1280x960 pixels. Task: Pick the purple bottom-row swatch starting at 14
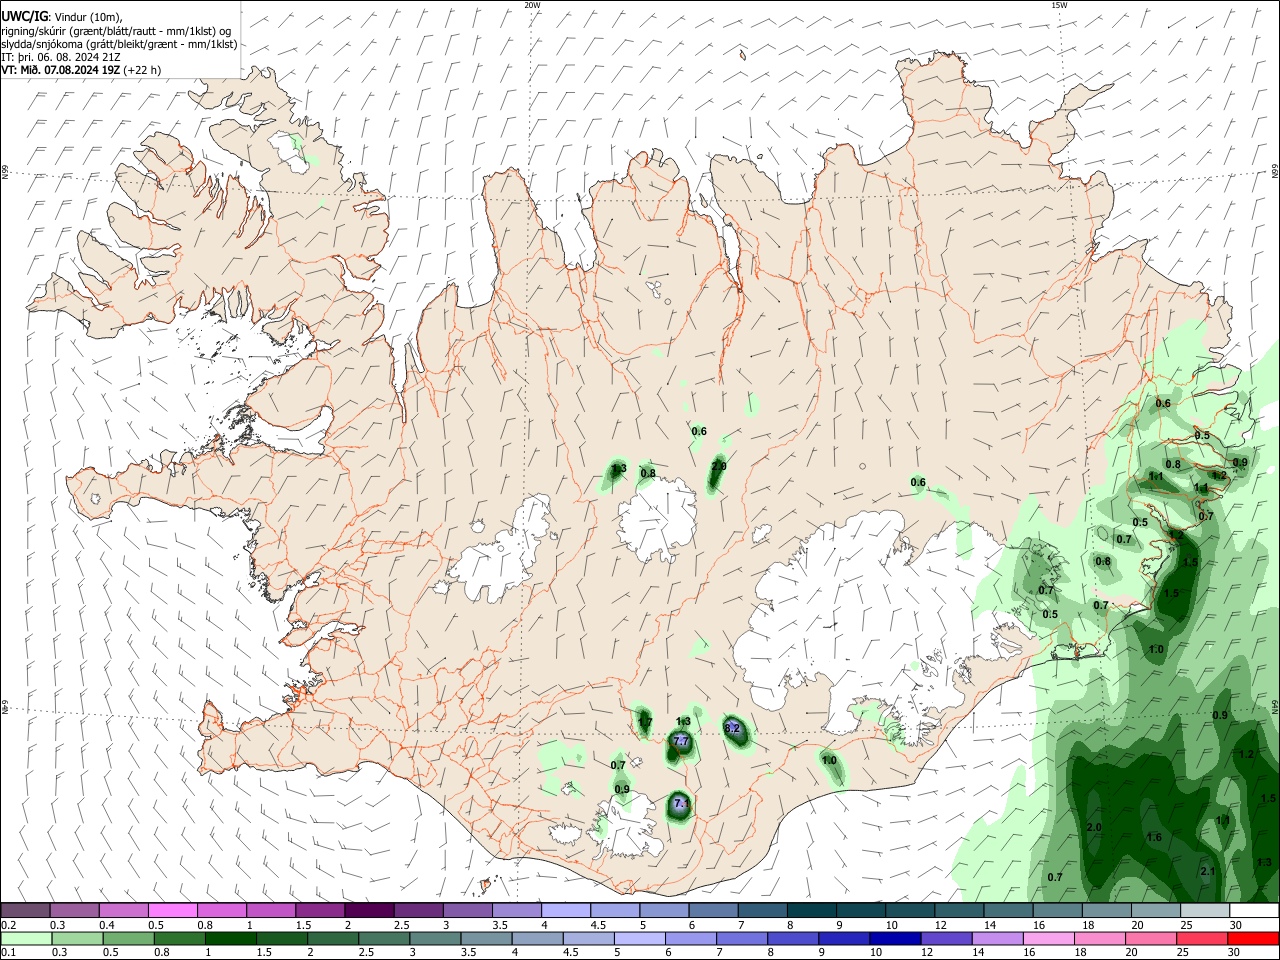tap(997, 939)
